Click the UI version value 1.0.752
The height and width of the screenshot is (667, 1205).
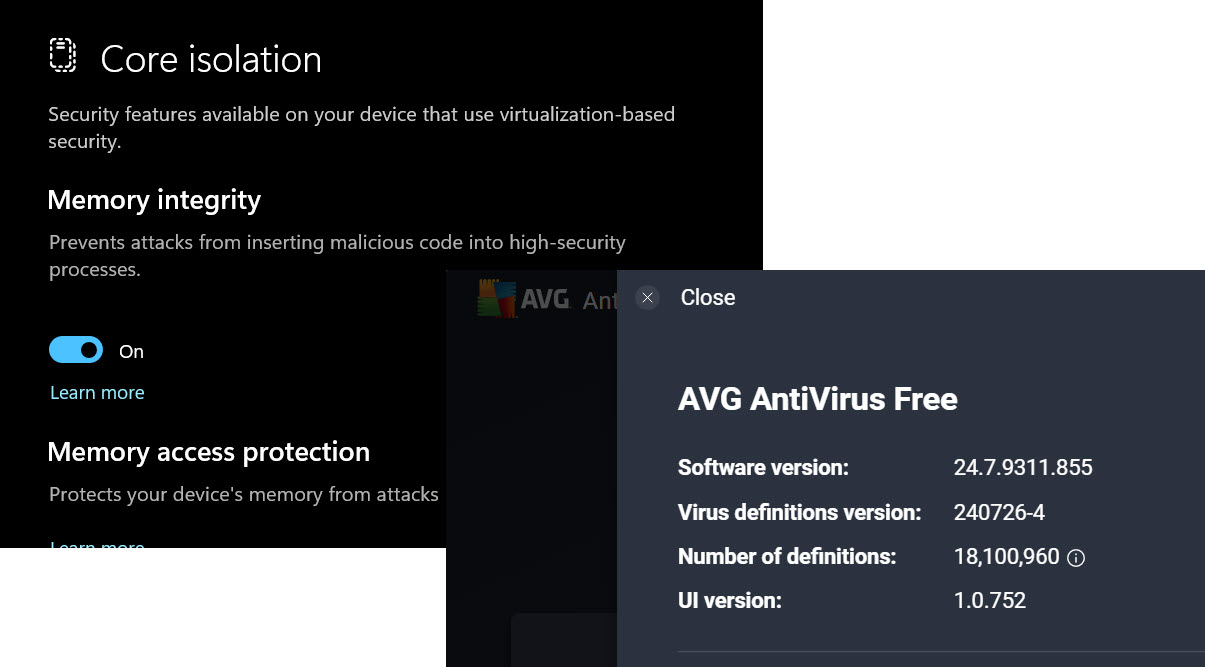[x=989, y=601]
